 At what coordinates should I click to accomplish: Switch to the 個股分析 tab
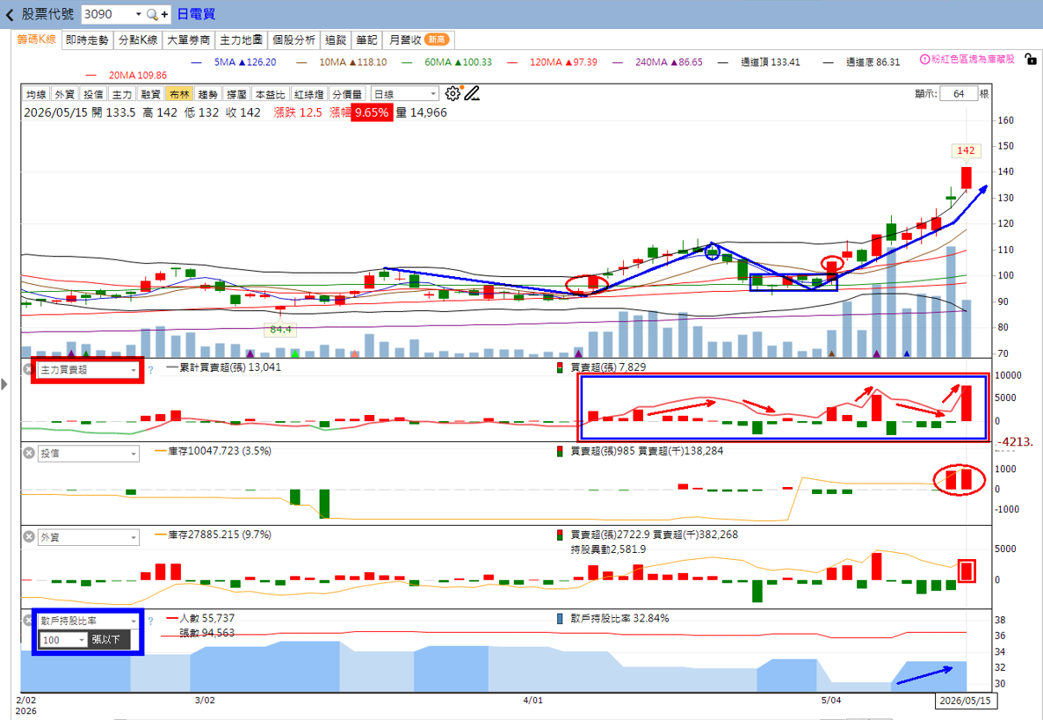[x=293, y=40]
